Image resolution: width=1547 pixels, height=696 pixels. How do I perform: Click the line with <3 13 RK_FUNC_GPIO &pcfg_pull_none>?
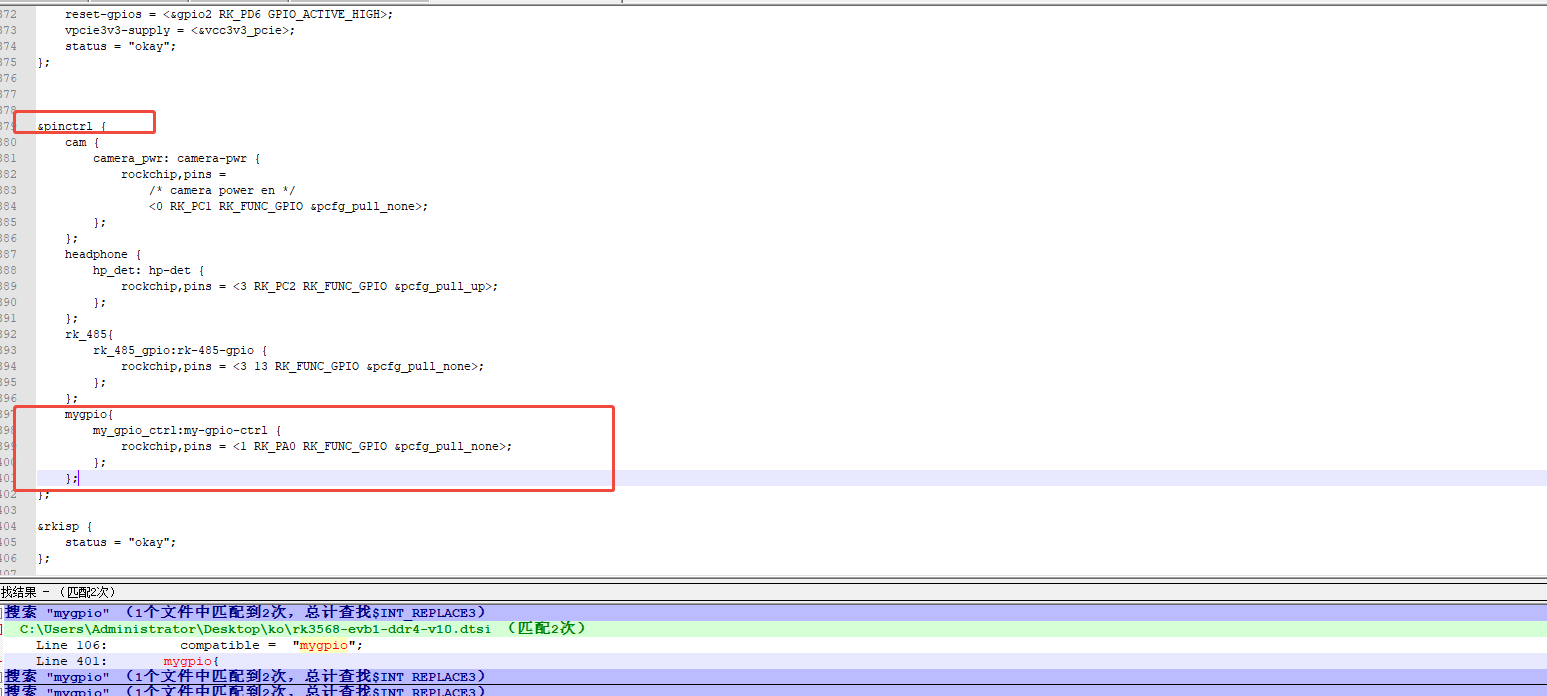[x=303, y=366]
